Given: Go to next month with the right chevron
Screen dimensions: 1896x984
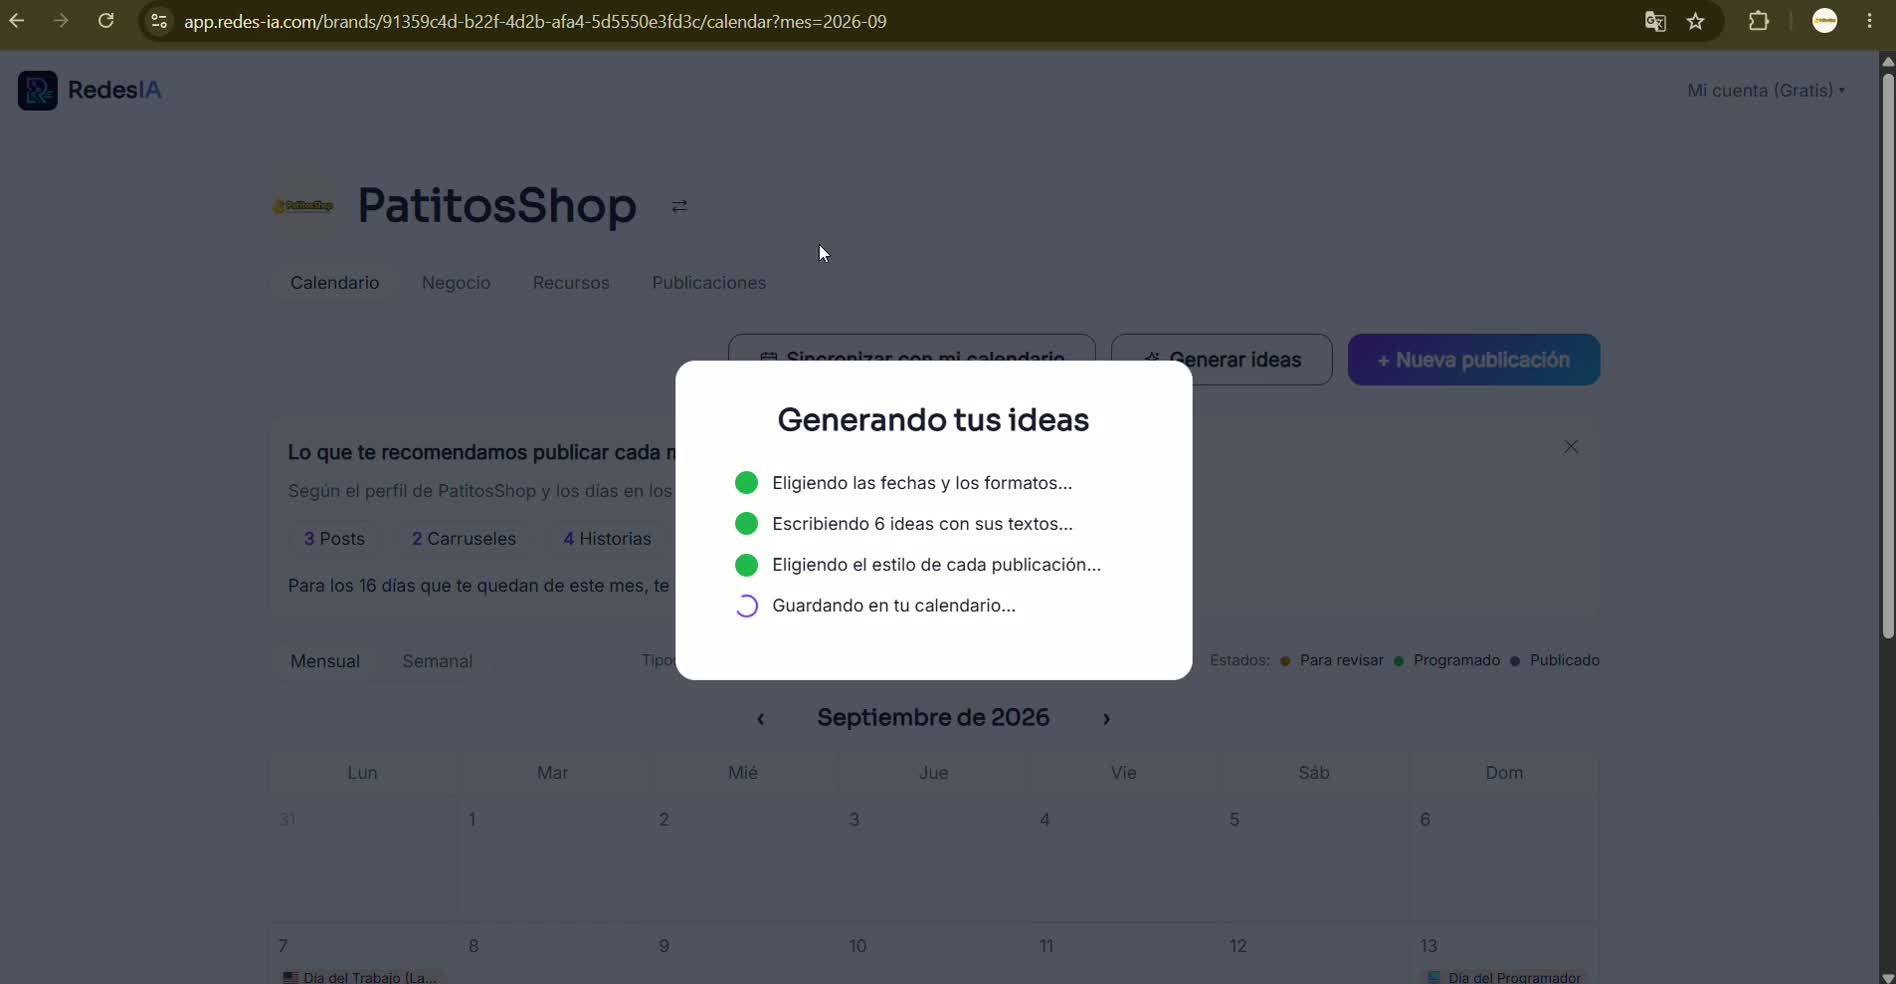Looking at the screenshot, I should coord(1106,718).
